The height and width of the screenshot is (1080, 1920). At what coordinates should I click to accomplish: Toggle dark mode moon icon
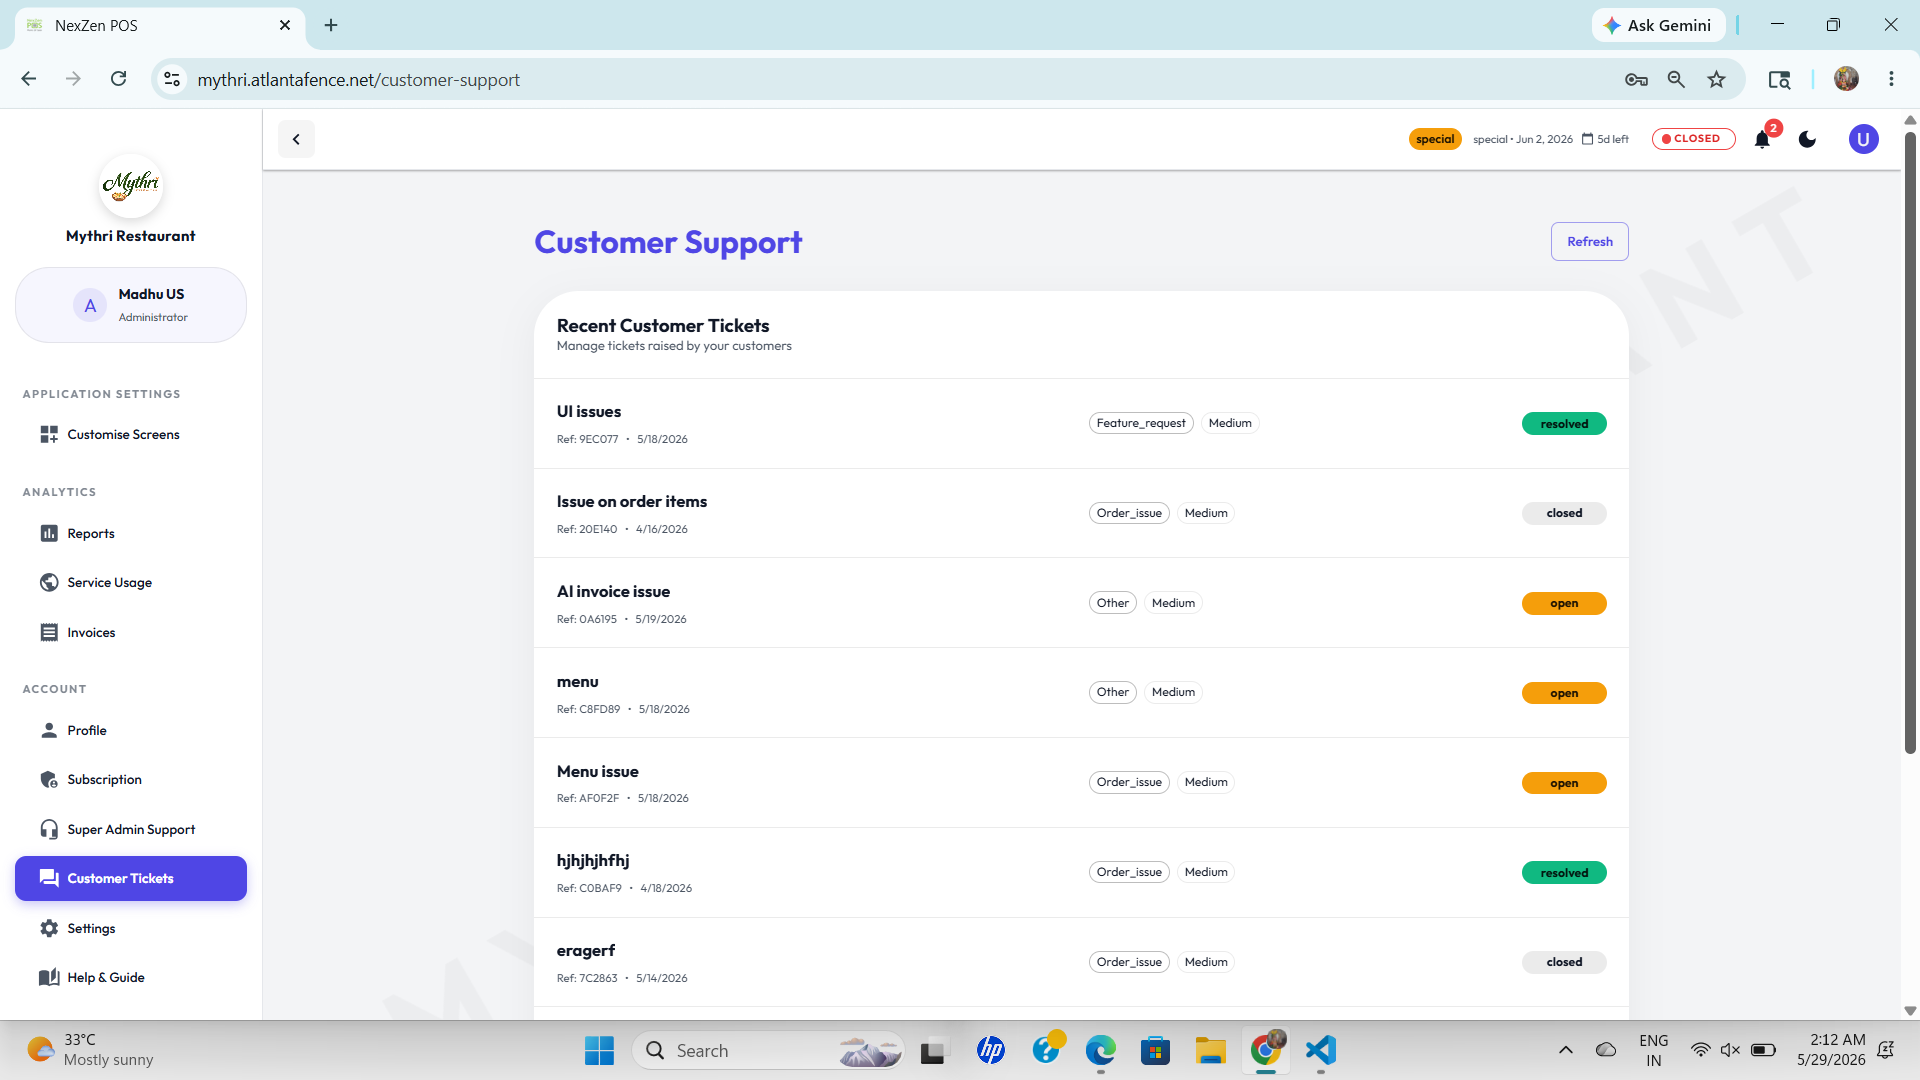(x=1807, y=139)
